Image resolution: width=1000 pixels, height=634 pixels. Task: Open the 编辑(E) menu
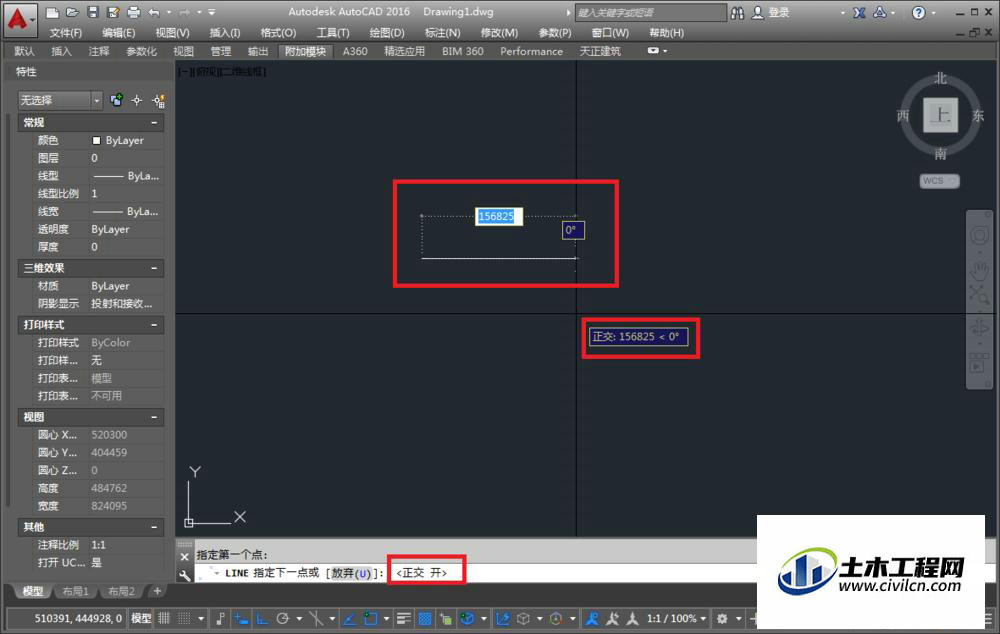click(119, 33)
